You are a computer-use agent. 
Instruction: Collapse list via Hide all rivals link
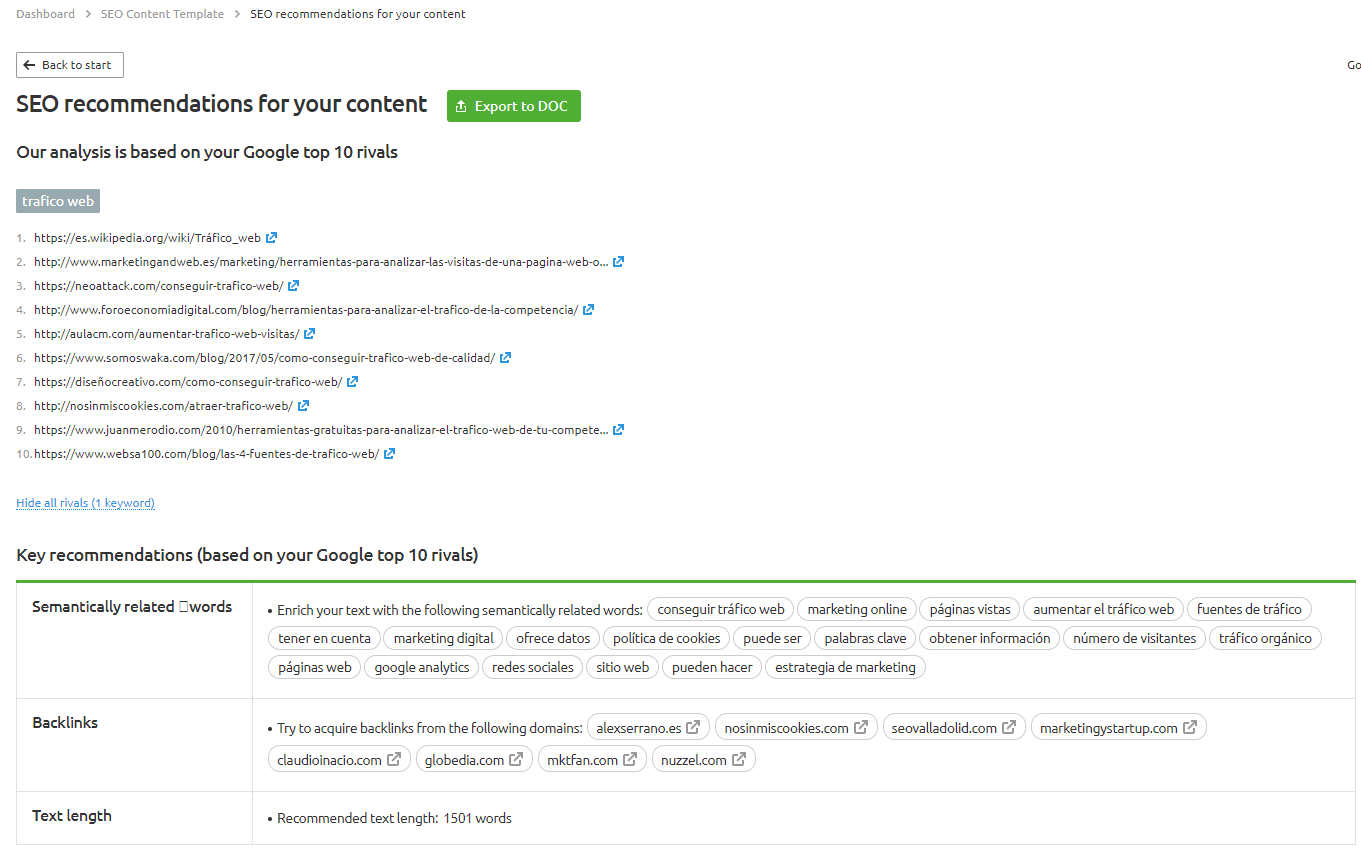[85, 503]
